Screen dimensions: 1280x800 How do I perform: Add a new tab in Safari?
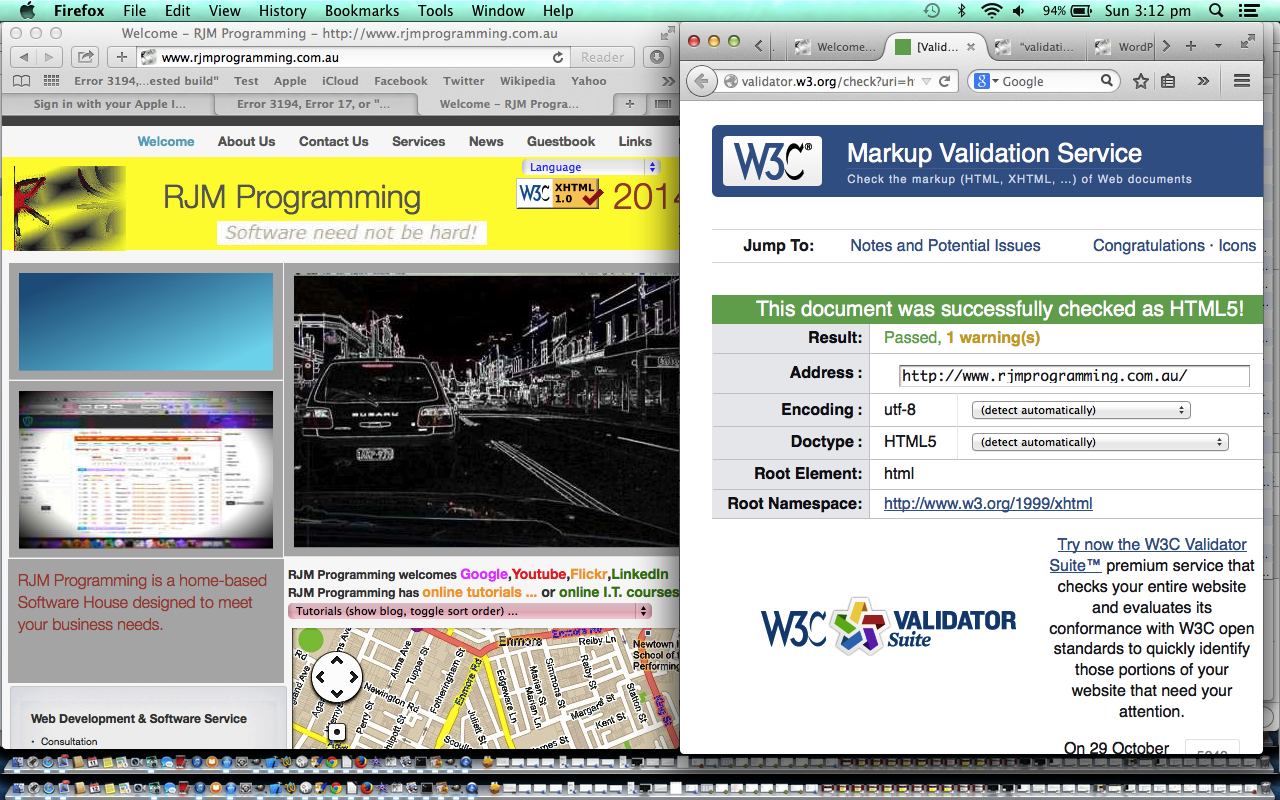(630, 103)
